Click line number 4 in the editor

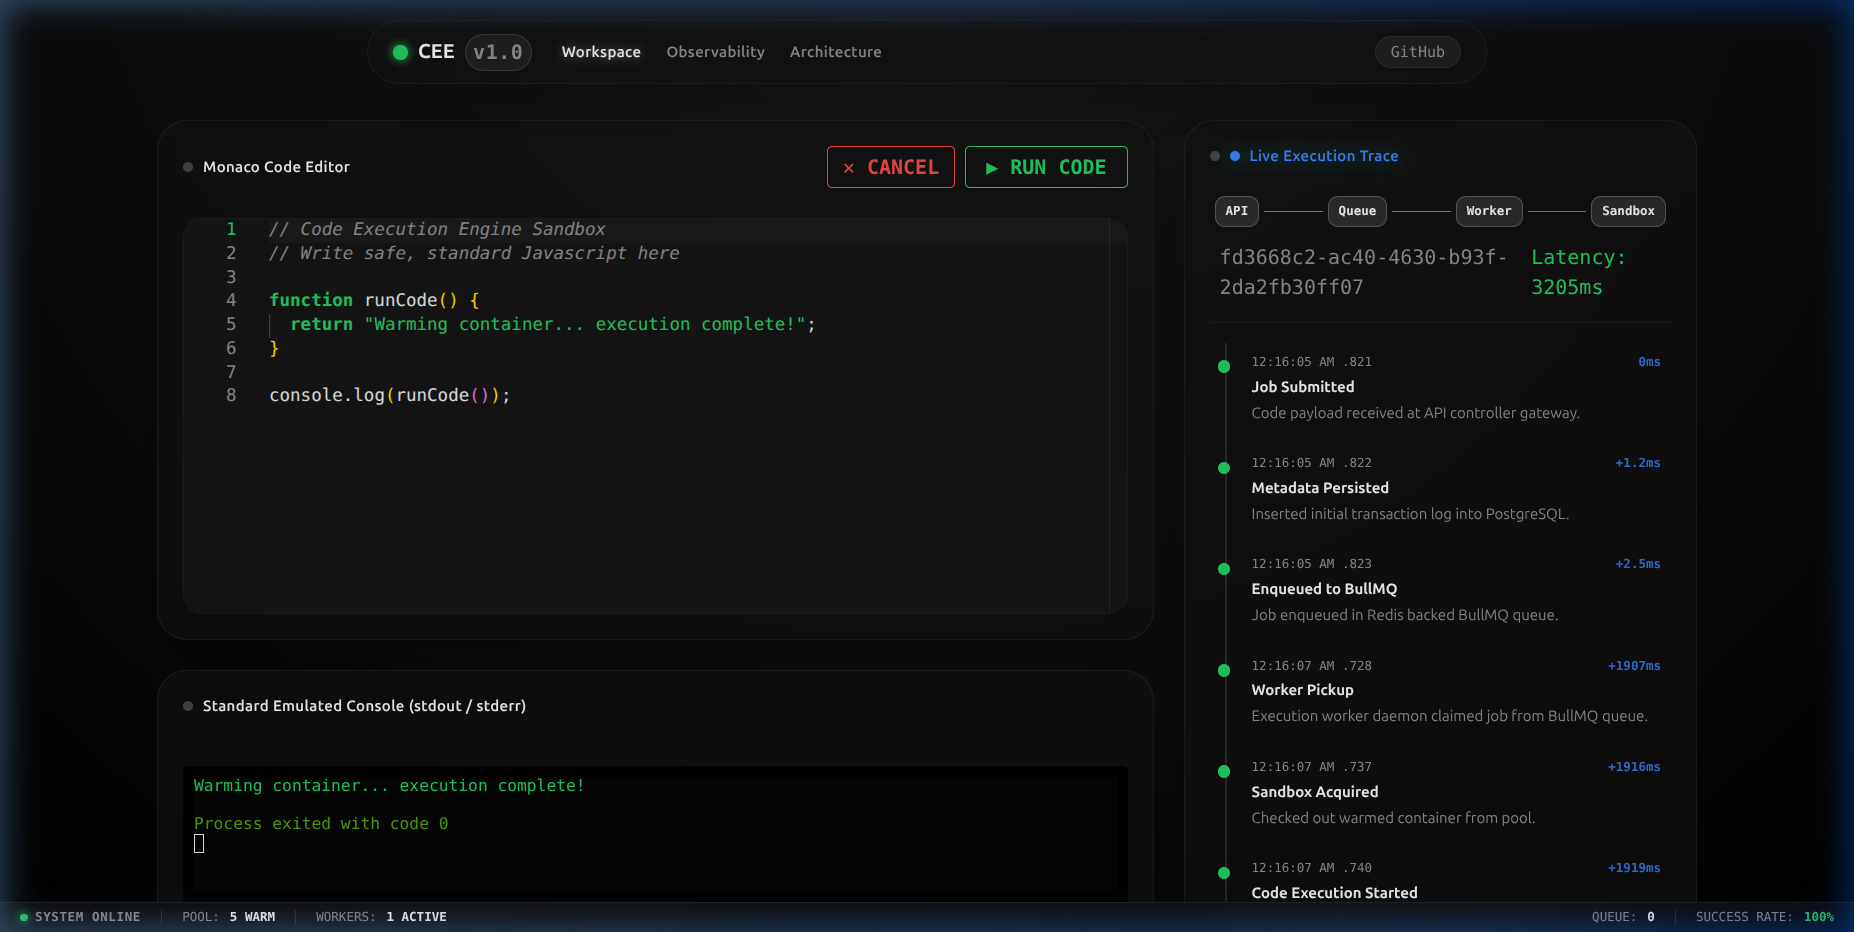click(231, 300)
